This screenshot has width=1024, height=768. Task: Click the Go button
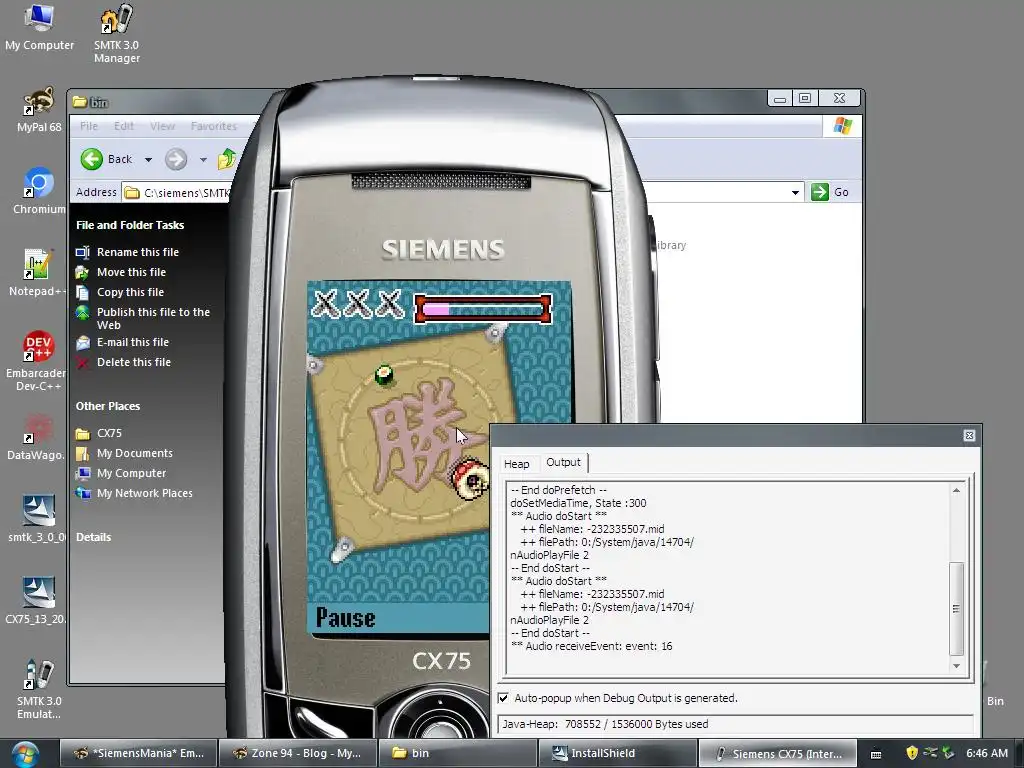(830, 192)
